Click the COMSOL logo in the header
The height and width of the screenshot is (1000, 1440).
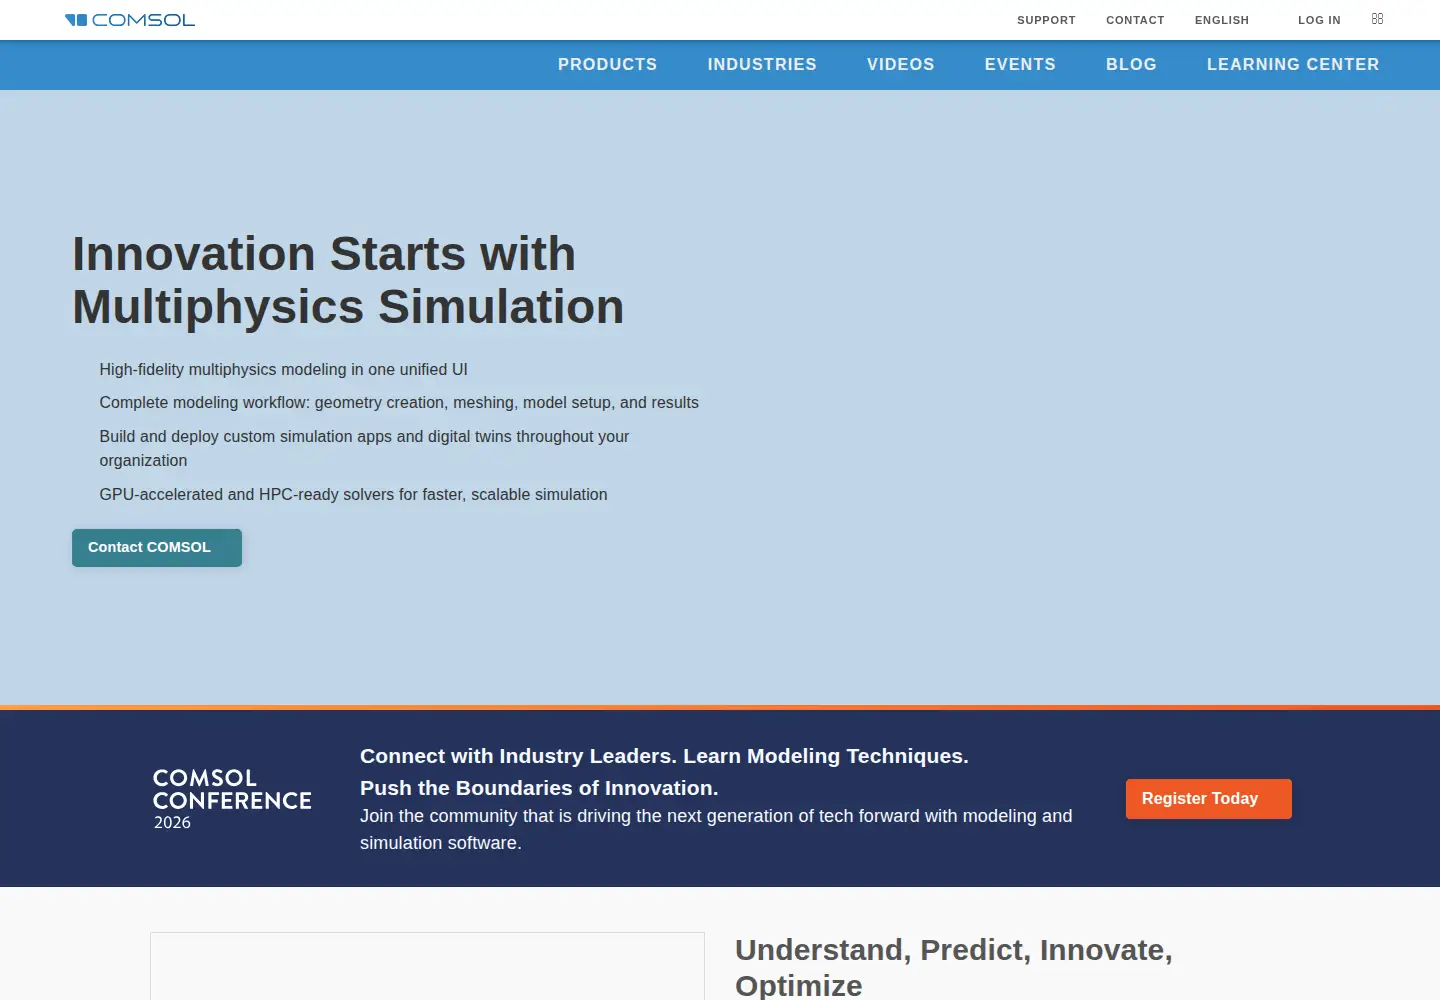tap(130, 20)
